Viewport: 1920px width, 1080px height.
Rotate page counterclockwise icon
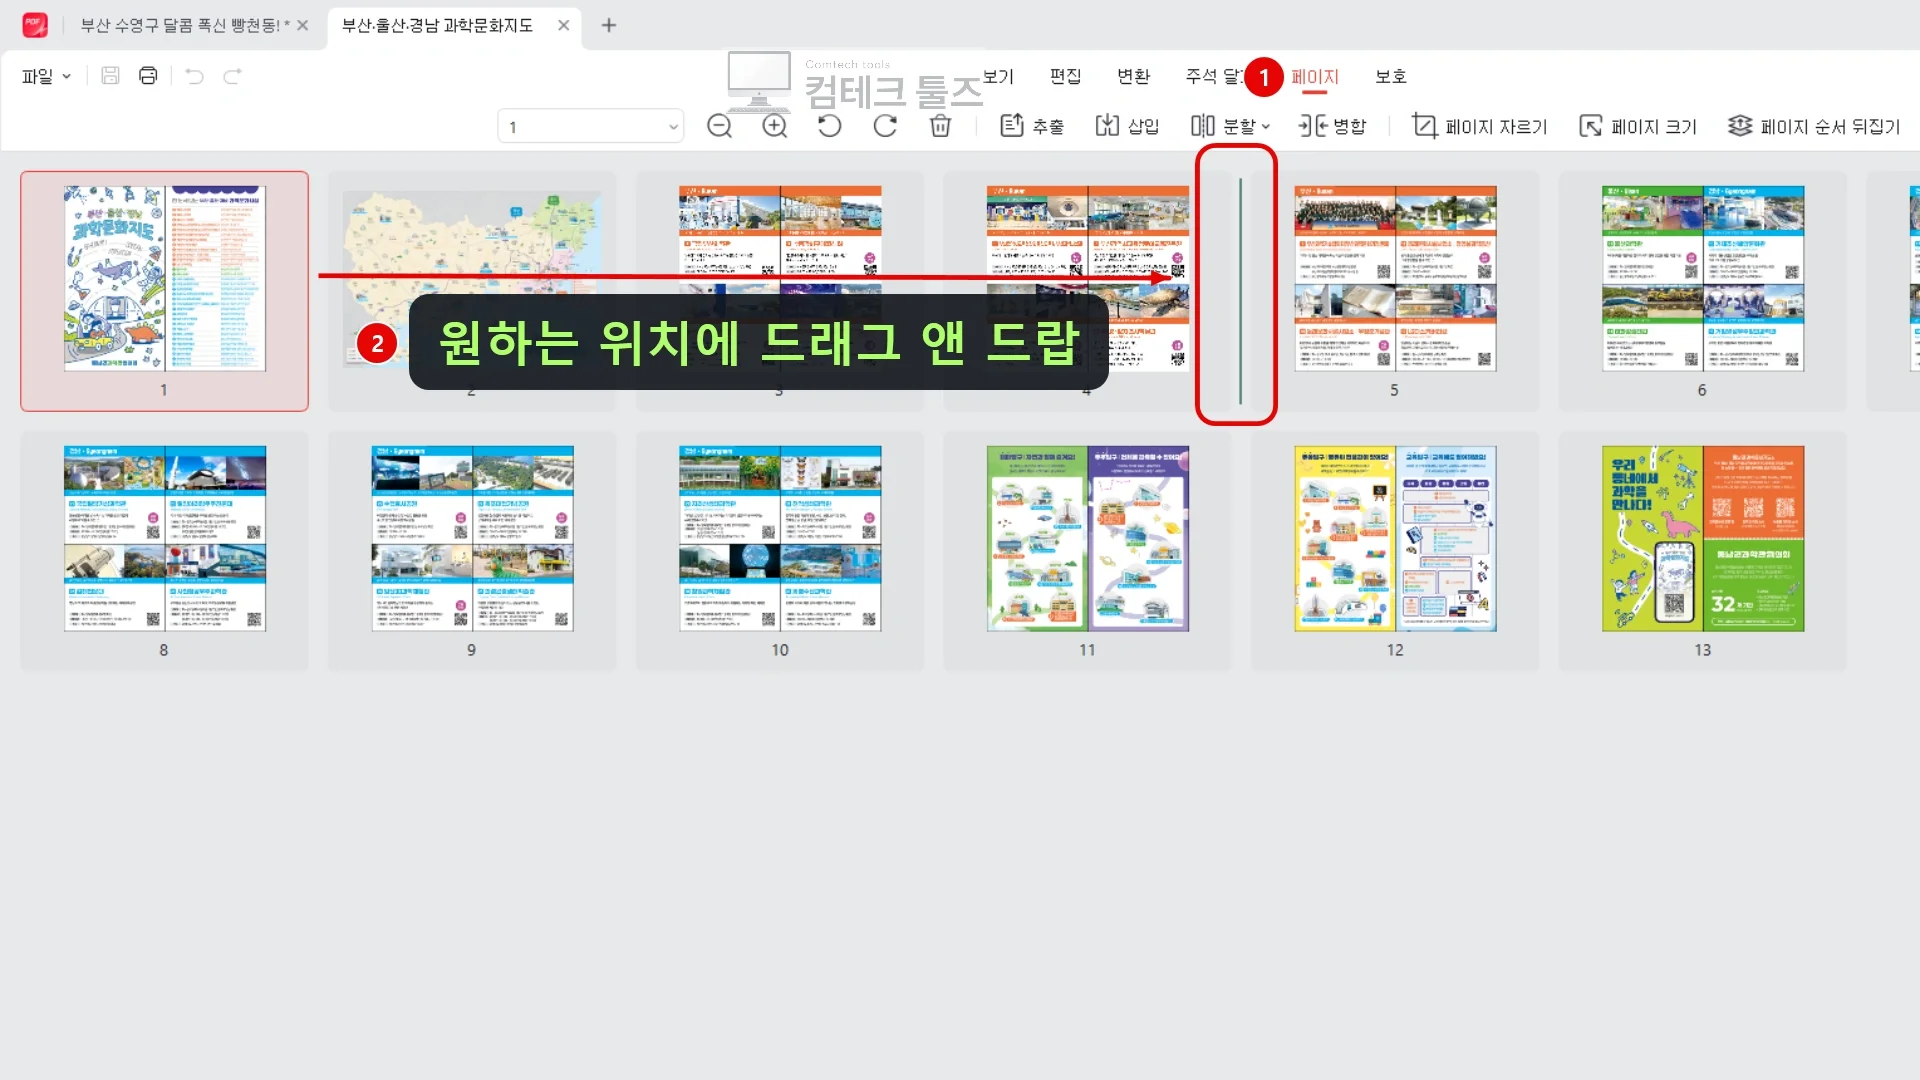pyautogui.click(x=830, y=126)
